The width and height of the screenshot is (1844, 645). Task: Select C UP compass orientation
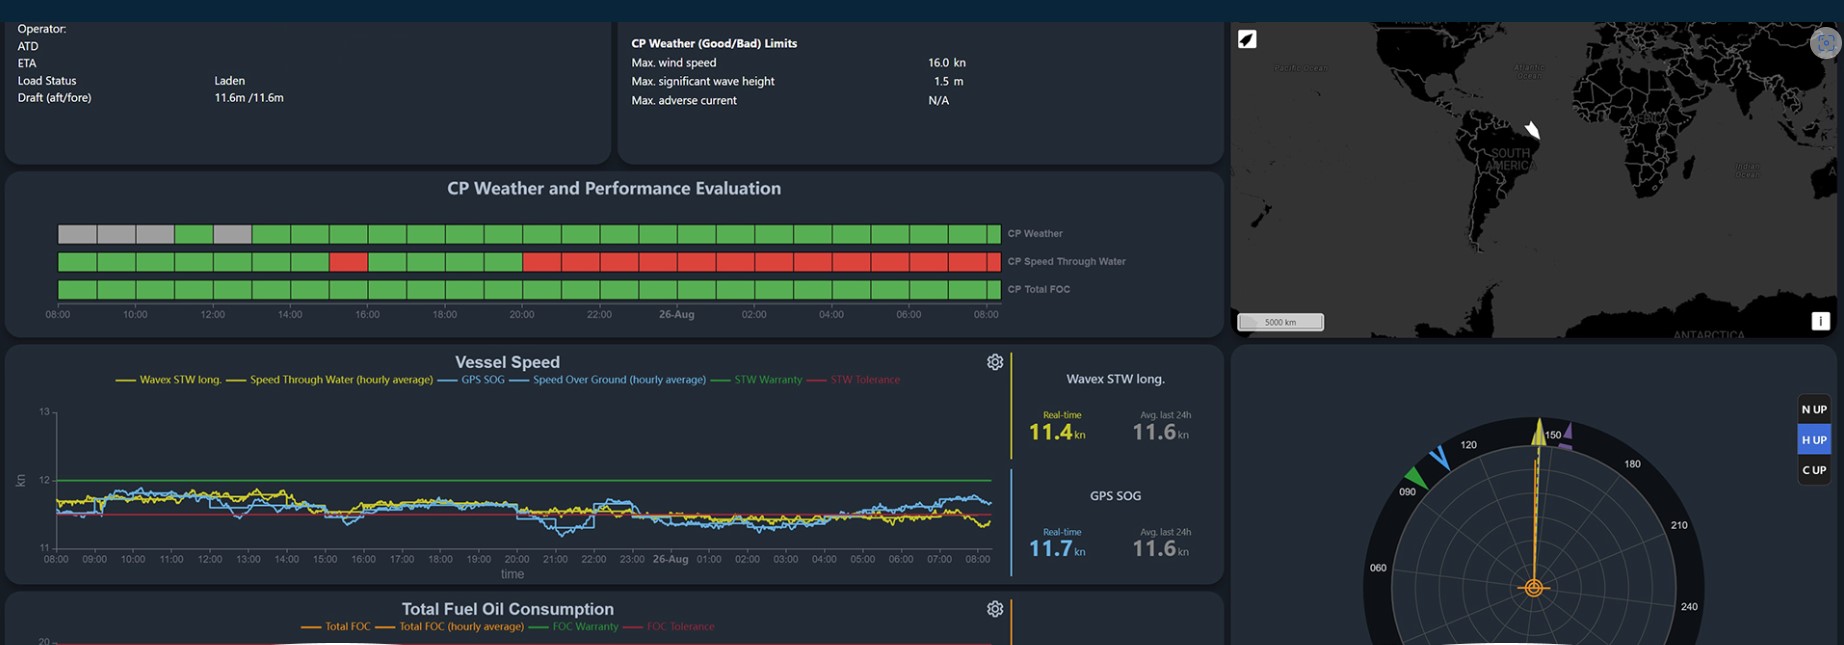1814,470
